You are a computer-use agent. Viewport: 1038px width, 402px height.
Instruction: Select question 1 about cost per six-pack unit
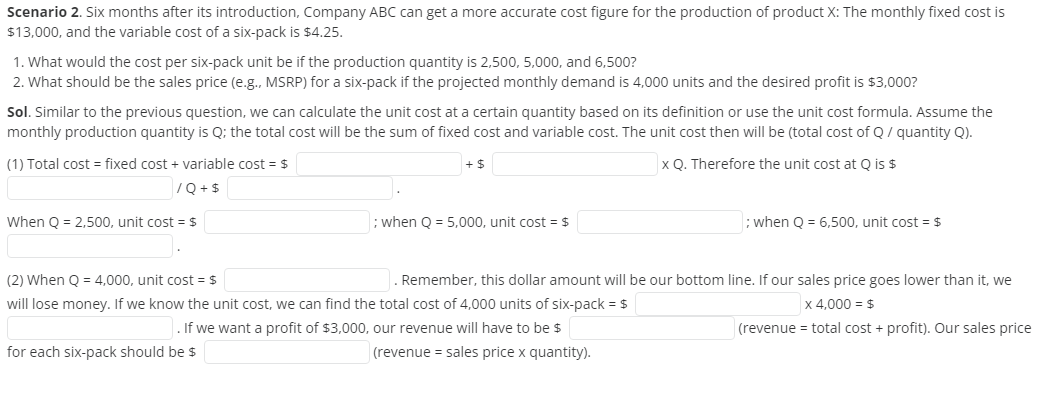point(325,62)
